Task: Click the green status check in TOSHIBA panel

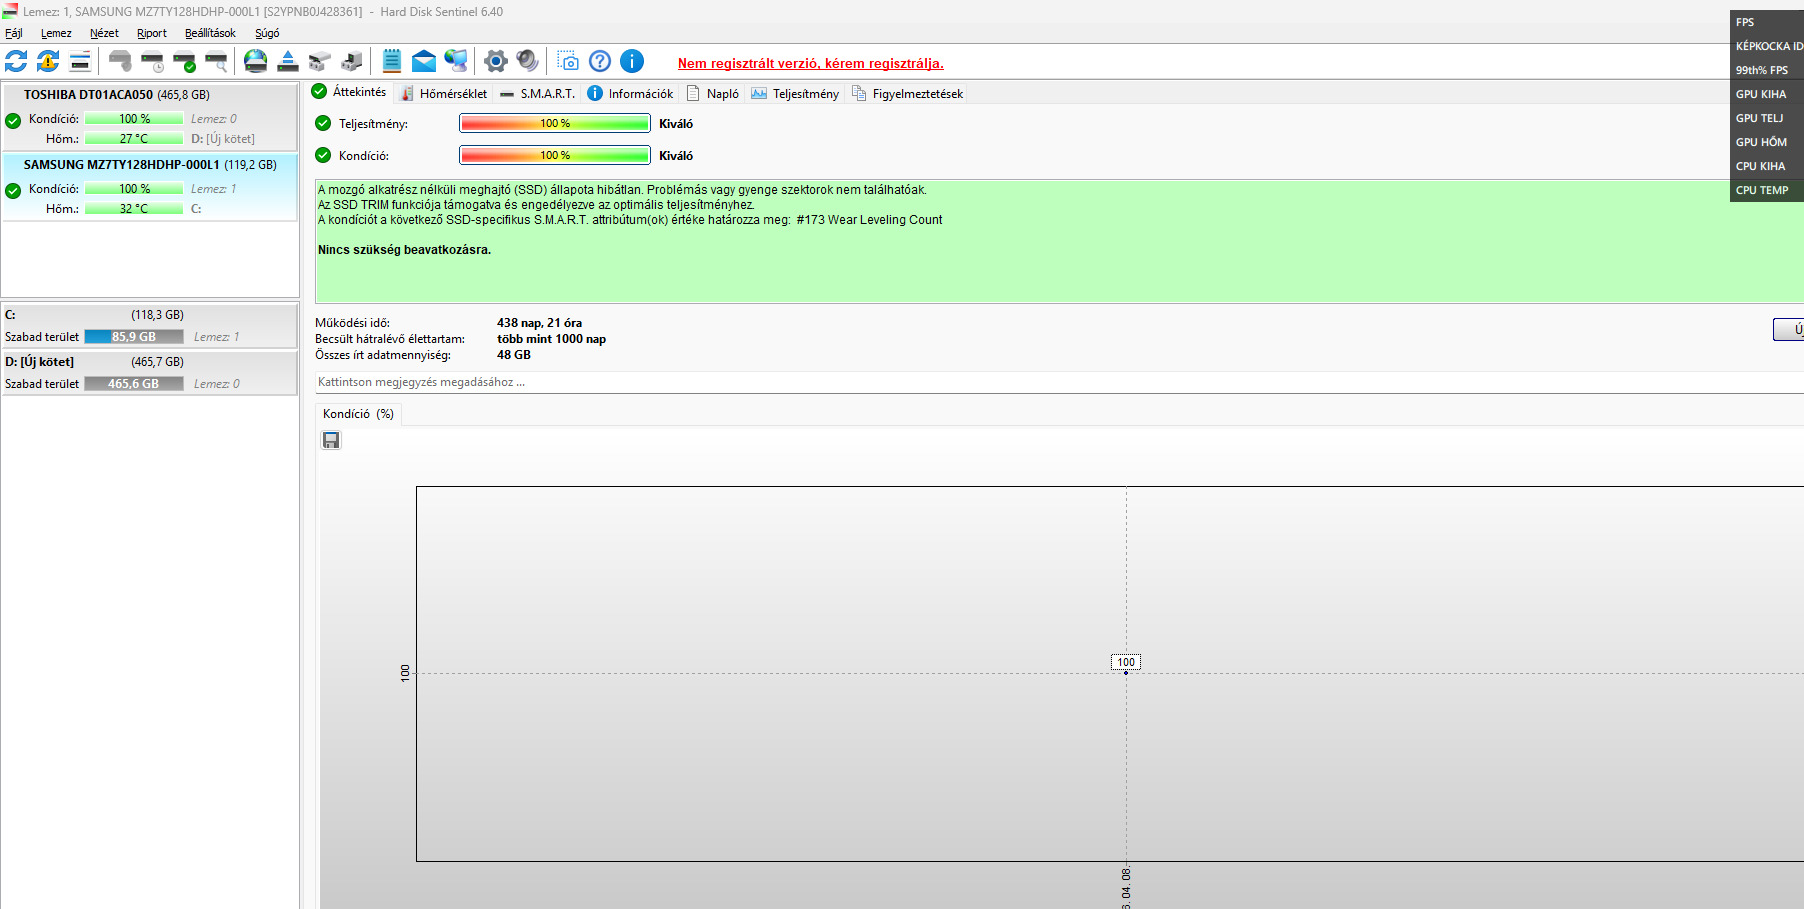Action: (13, 121)
